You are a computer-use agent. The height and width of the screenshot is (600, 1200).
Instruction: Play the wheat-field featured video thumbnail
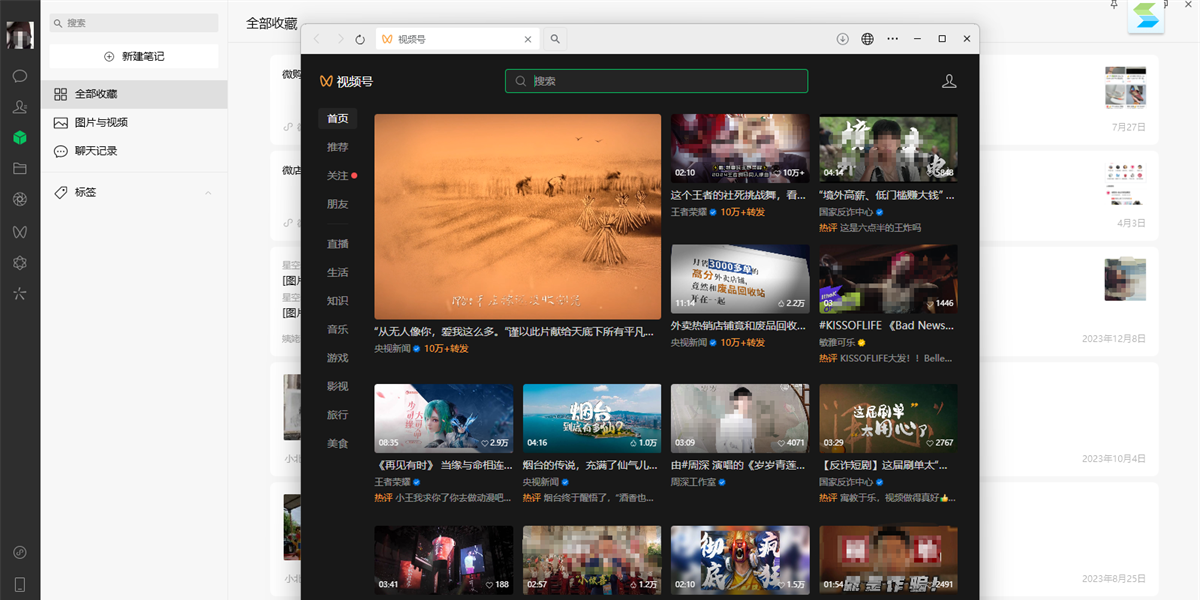517,216
